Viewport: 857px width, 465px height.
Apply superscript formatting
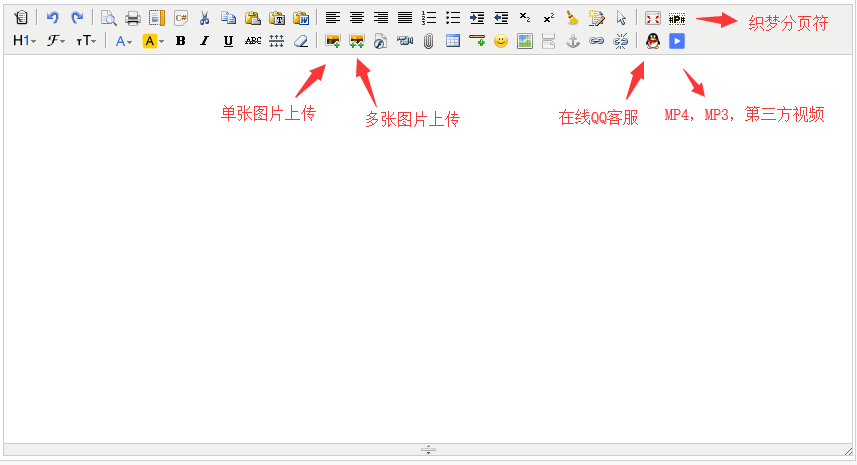pyautogui.click(x=549, y=18)
